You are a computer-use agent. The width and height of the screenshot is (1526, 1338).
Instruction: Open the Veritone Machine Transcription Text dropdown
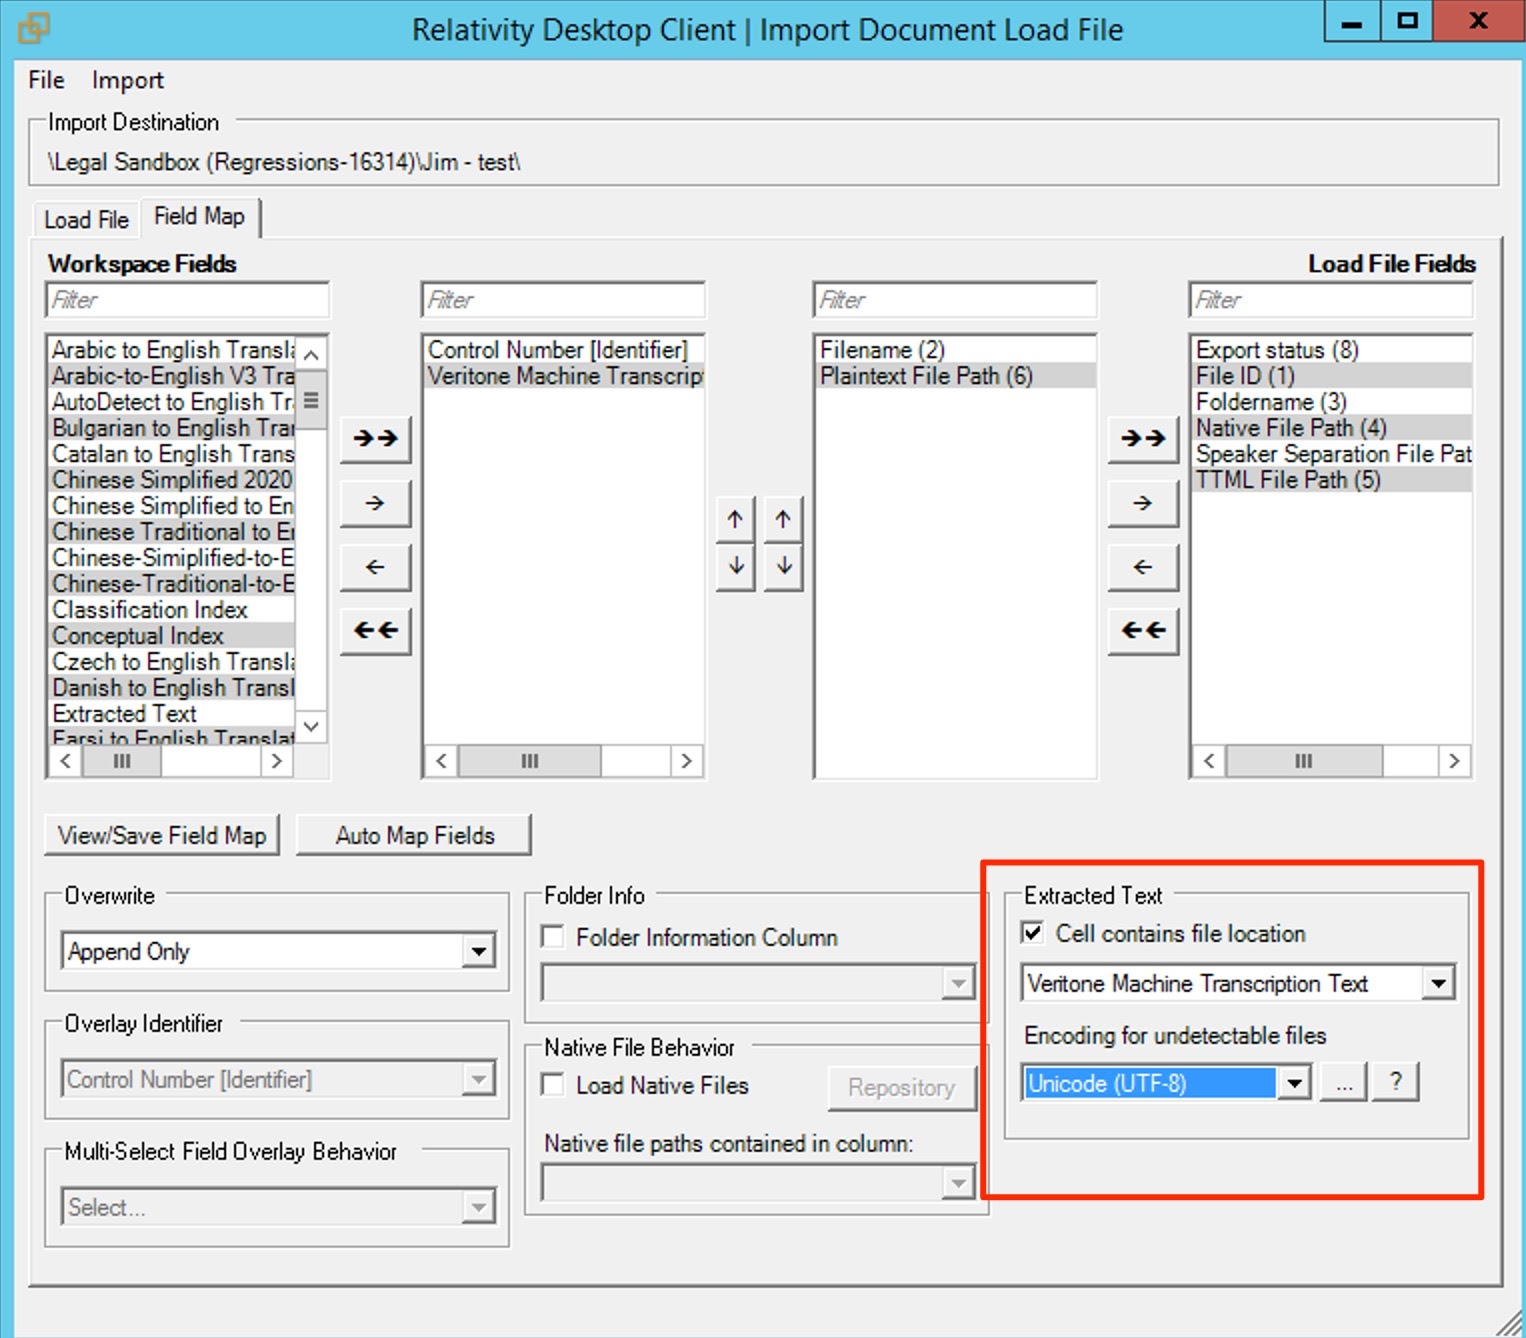point(1438,983)
